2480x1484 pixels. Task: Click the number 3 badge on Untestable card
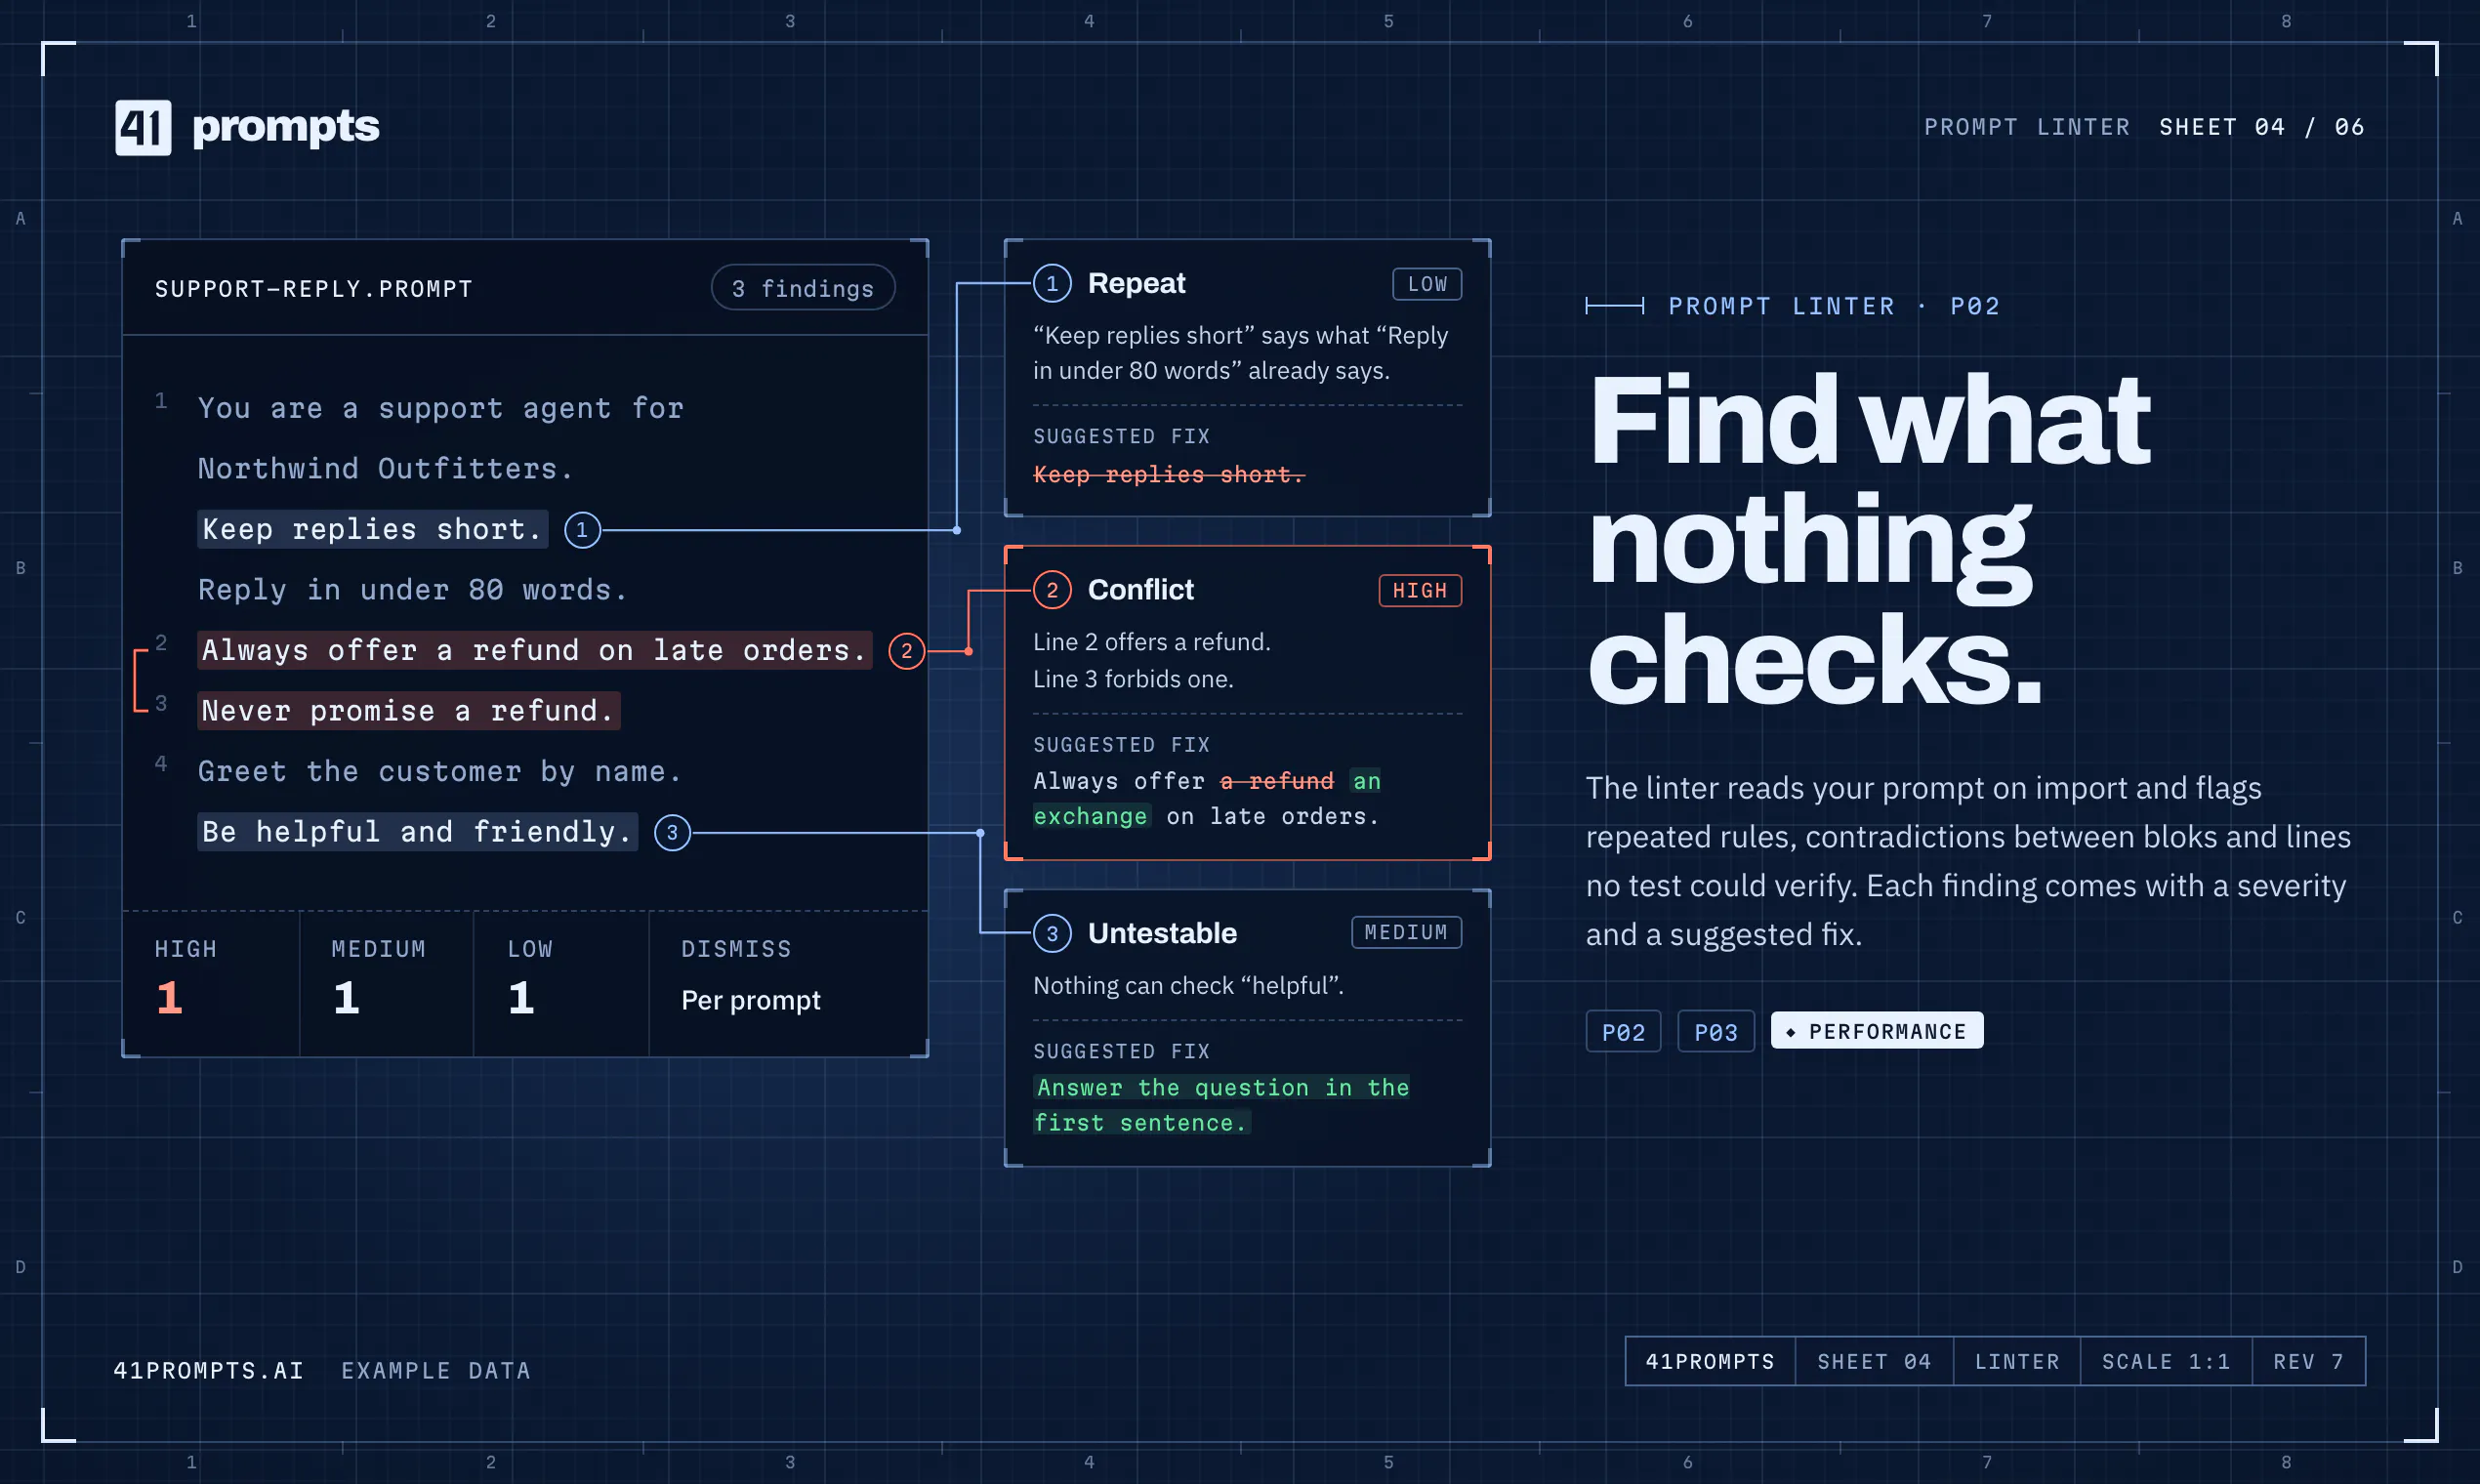1052,933
